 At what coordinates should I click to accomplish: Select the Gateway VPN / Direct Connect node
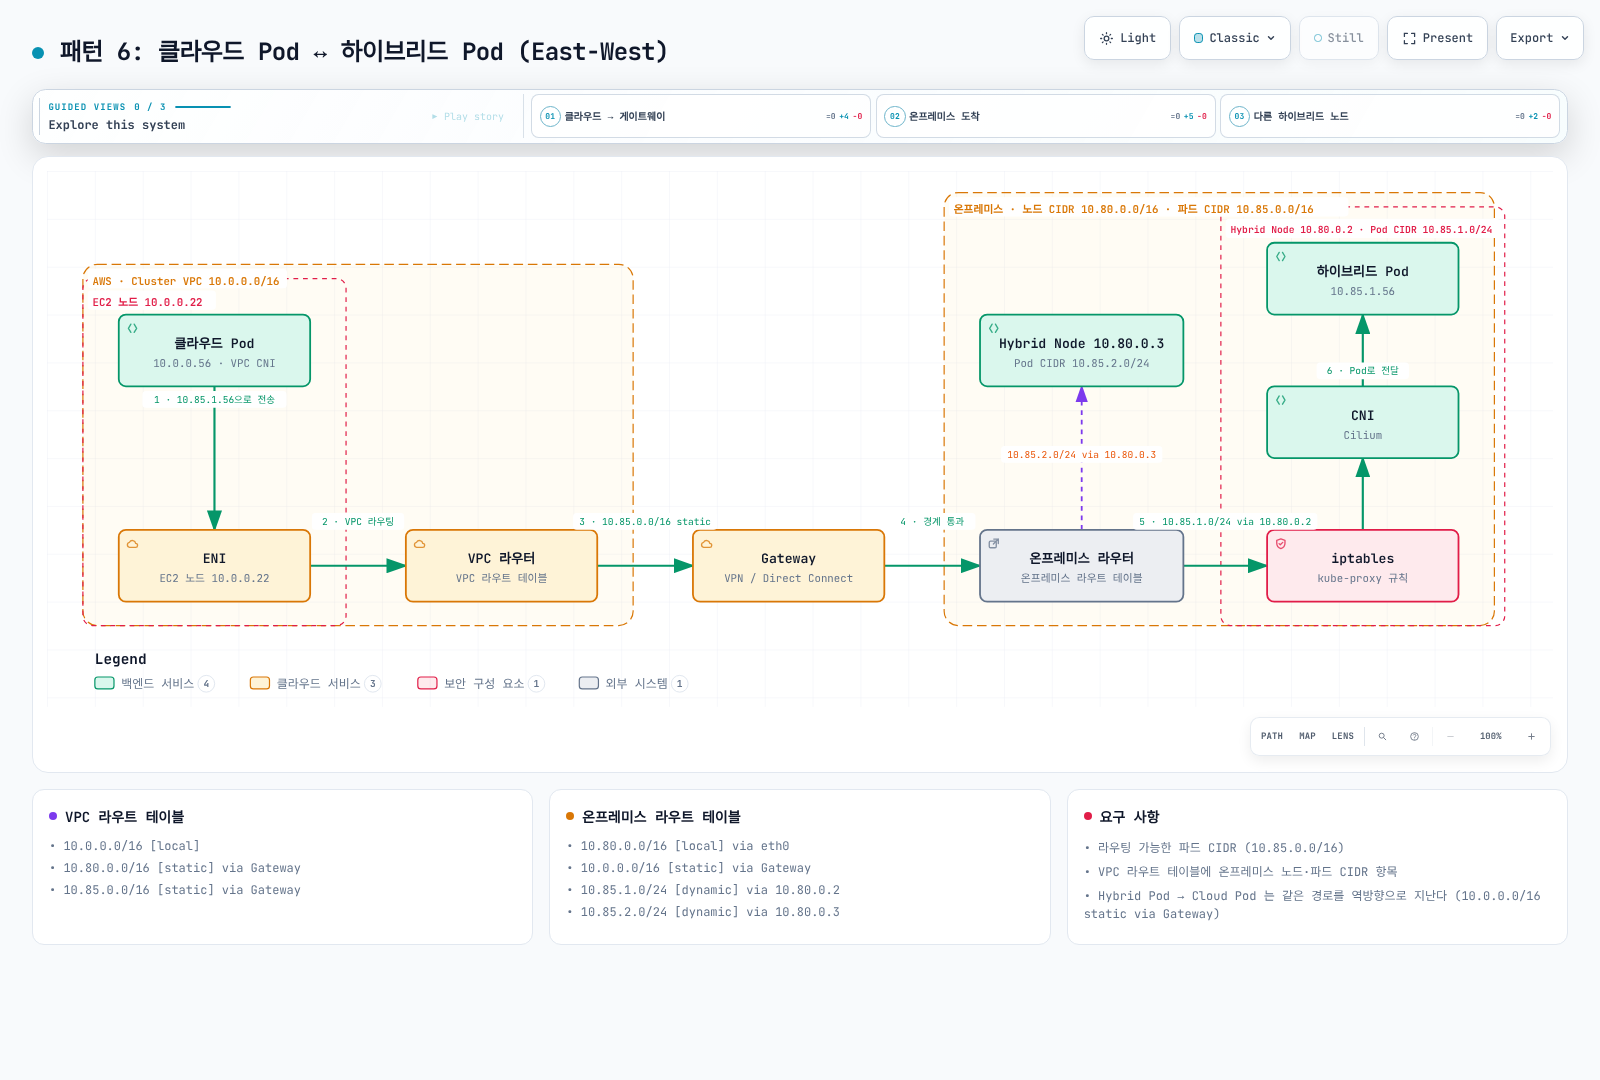pyautogui.click(x=788, y=566)
